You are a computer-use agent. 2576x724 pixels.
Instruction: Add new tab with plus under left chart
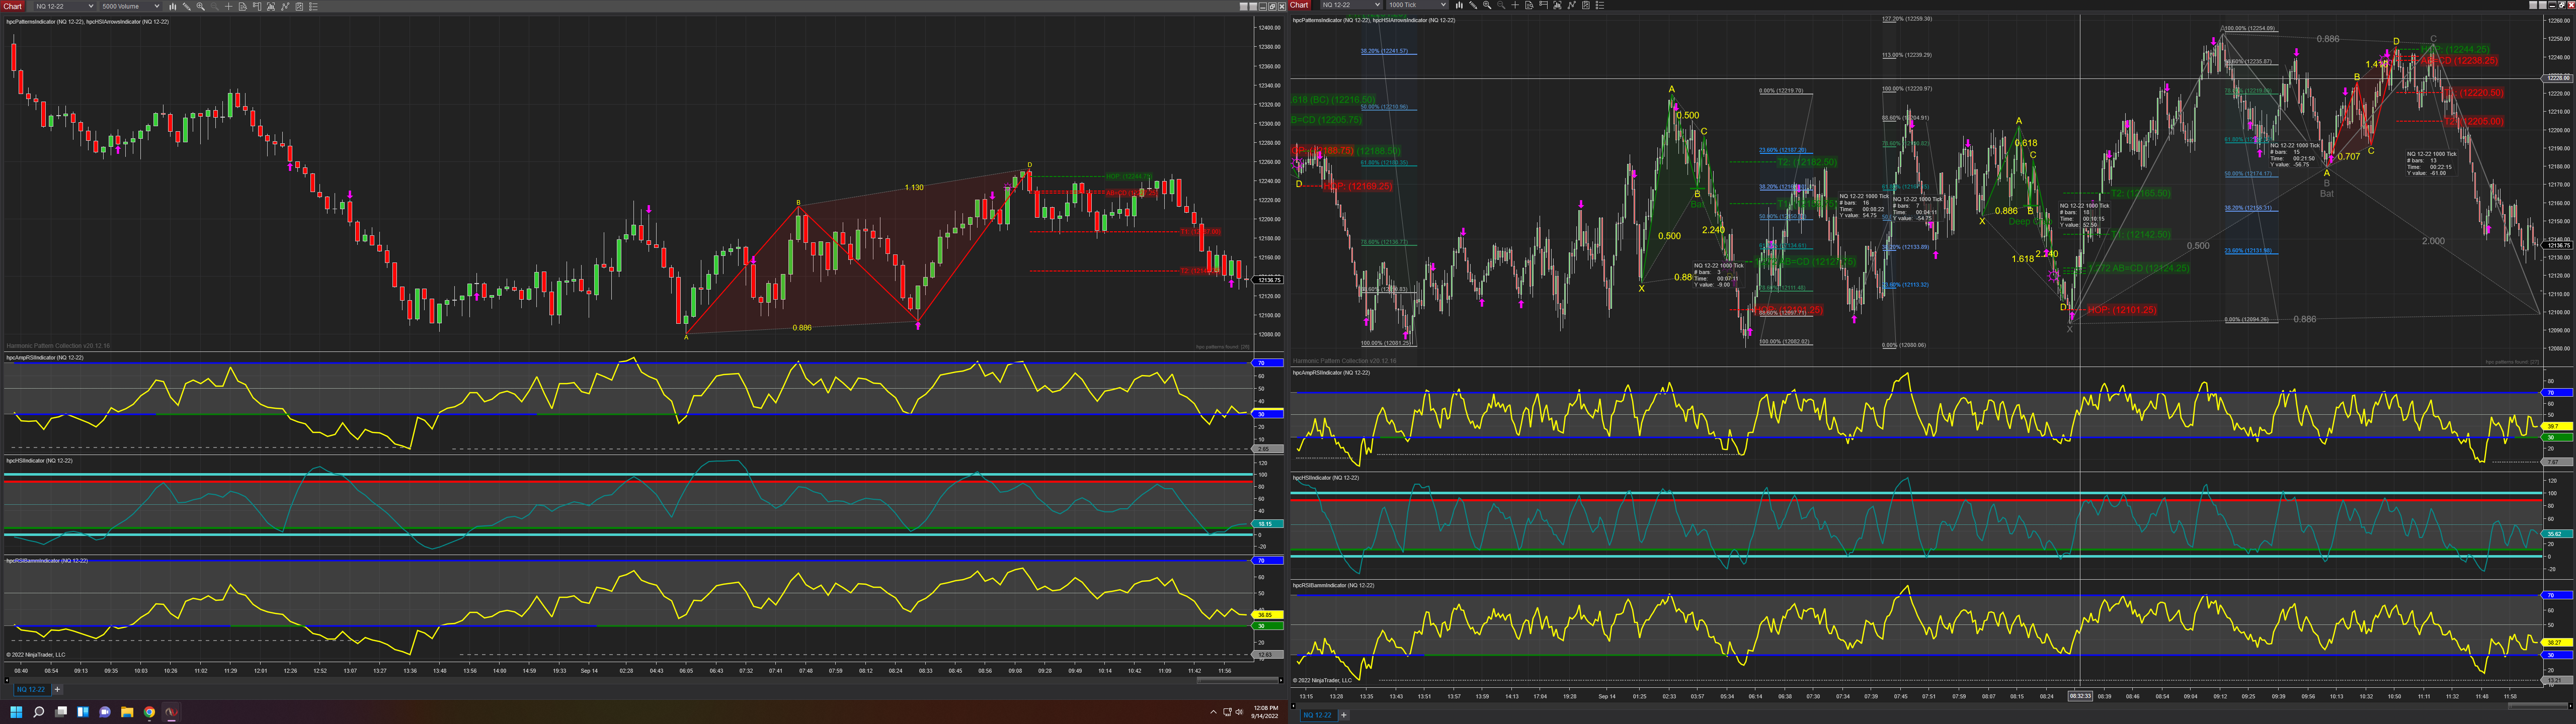[57, 689]
